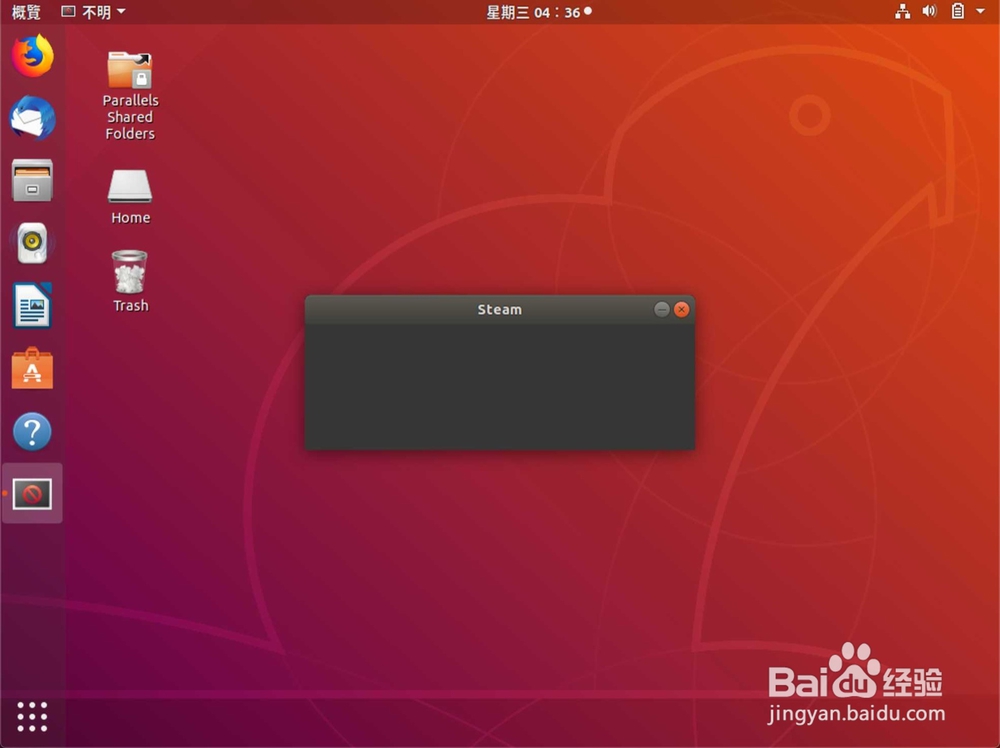Minimize the Steam window
1000x748 pixels.
click(661, 309)
